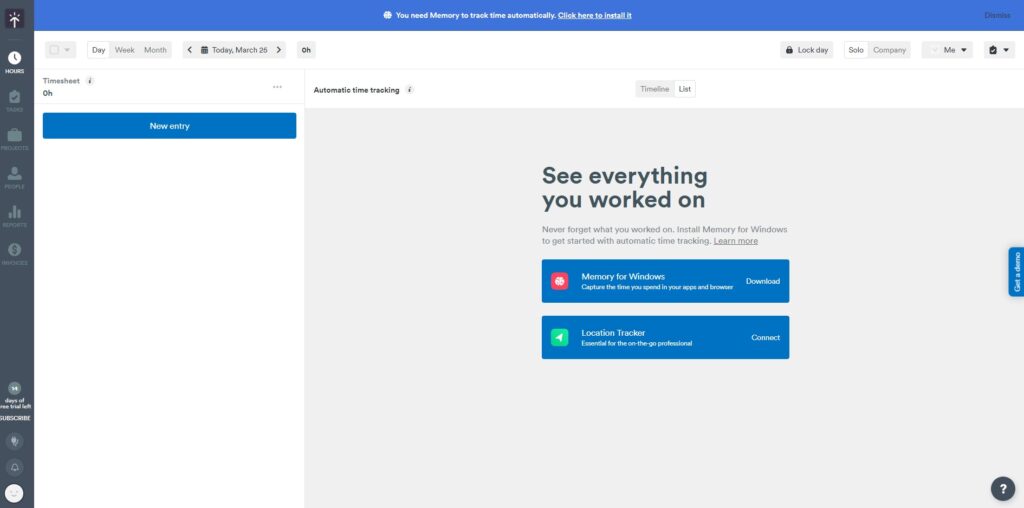Viewport: 1024px width, 508px height.
Task: Connect the Location Tracker
Action: (765, 338)
